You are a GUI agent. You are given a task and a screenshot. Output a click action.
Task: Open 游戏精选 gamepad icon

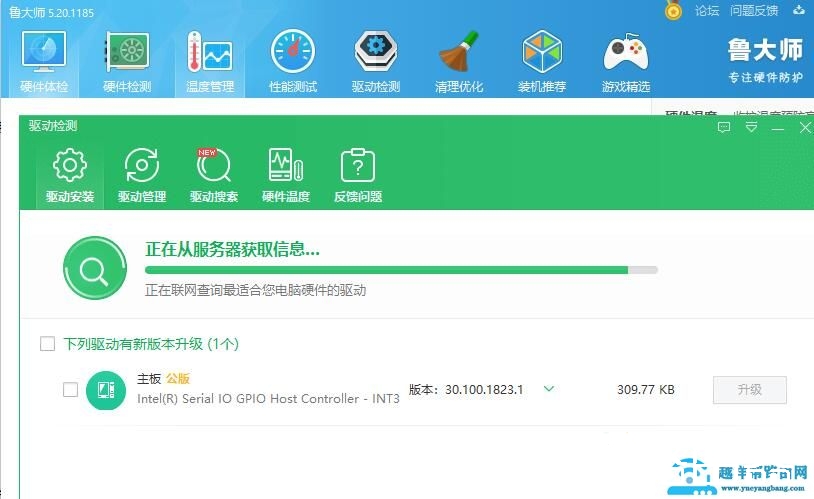[x=626, y=62]
